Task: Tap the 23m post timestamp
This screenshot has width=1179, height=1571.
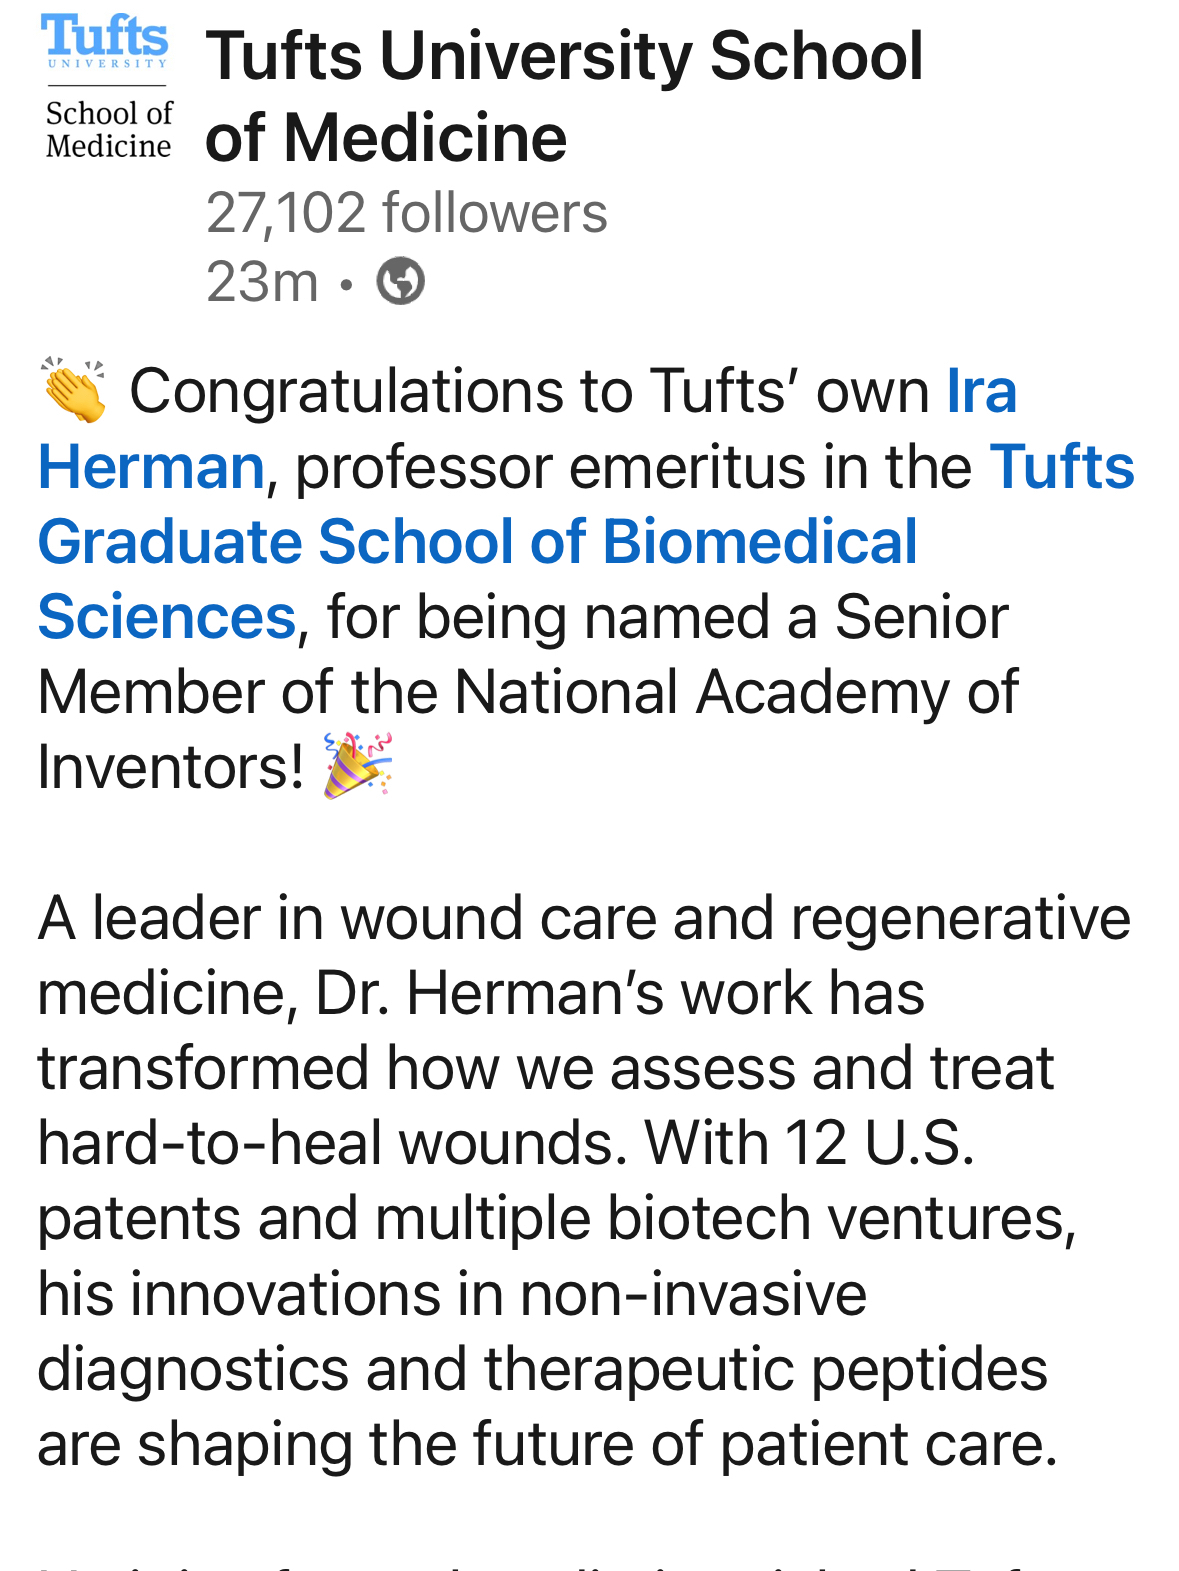Action: (262, 281)
